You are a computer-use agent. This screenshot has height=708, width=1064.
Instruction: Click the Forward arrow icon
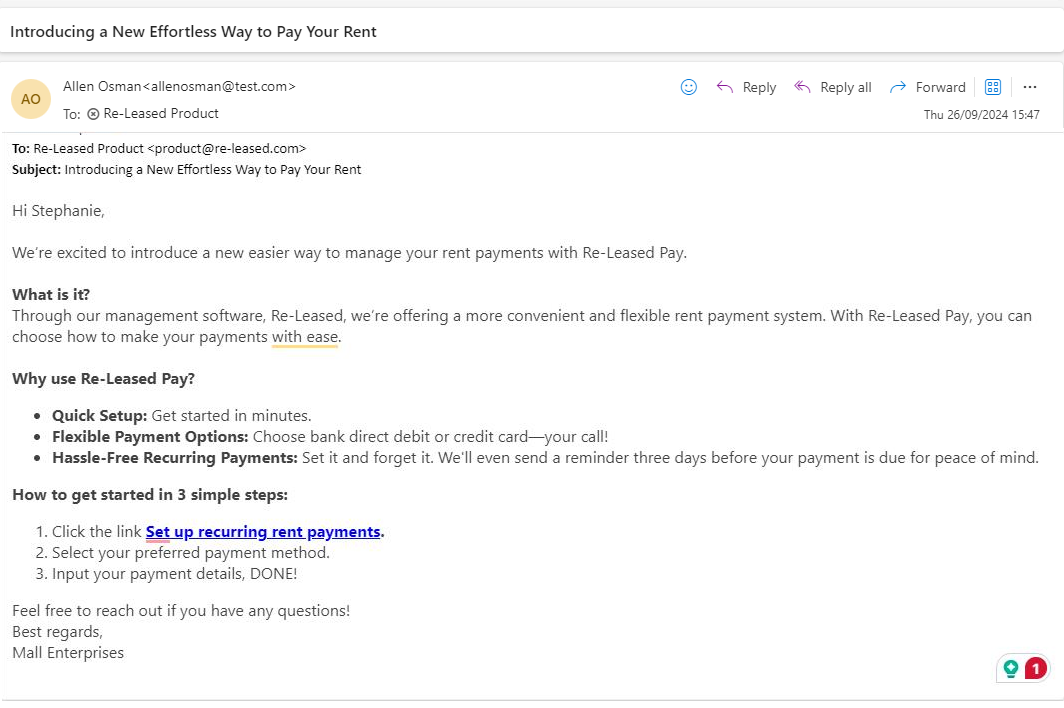click(898, 87)
